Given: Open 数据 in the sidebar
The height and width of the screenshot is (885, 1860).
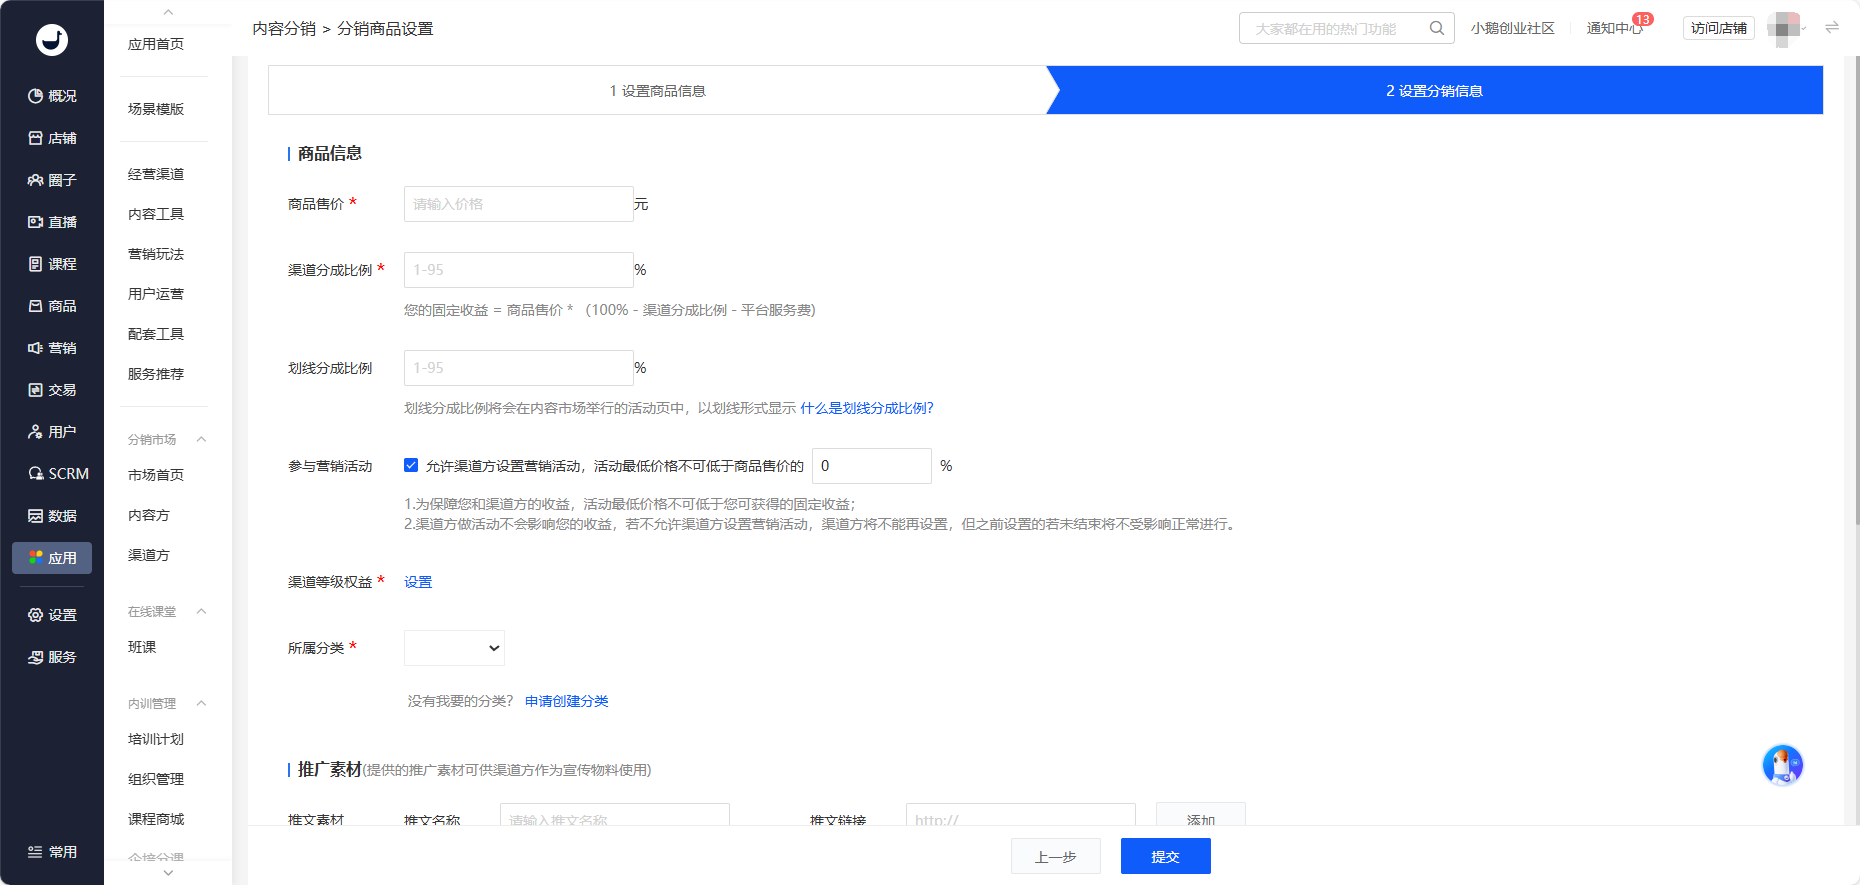Looking at the screenshot, I should [52, 516].
